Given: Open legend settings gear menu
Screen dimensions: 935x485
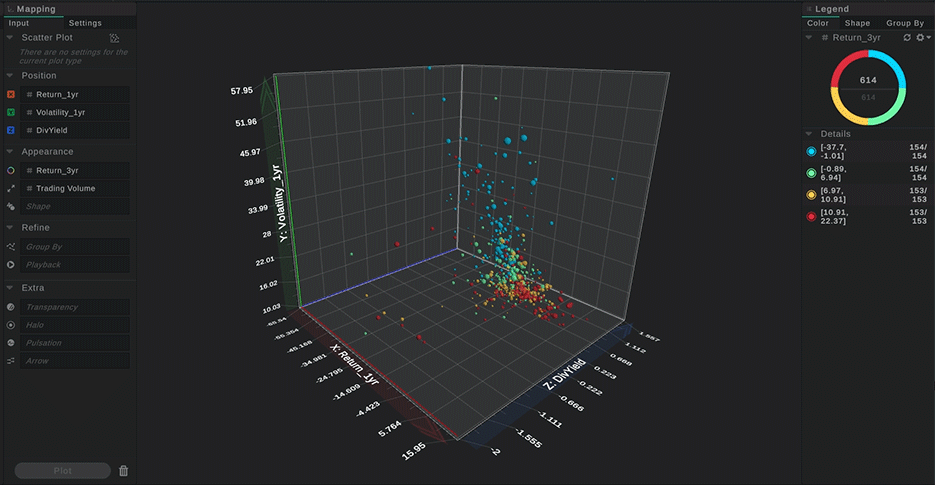Looking at the screenshot, I should pos(922,38).
